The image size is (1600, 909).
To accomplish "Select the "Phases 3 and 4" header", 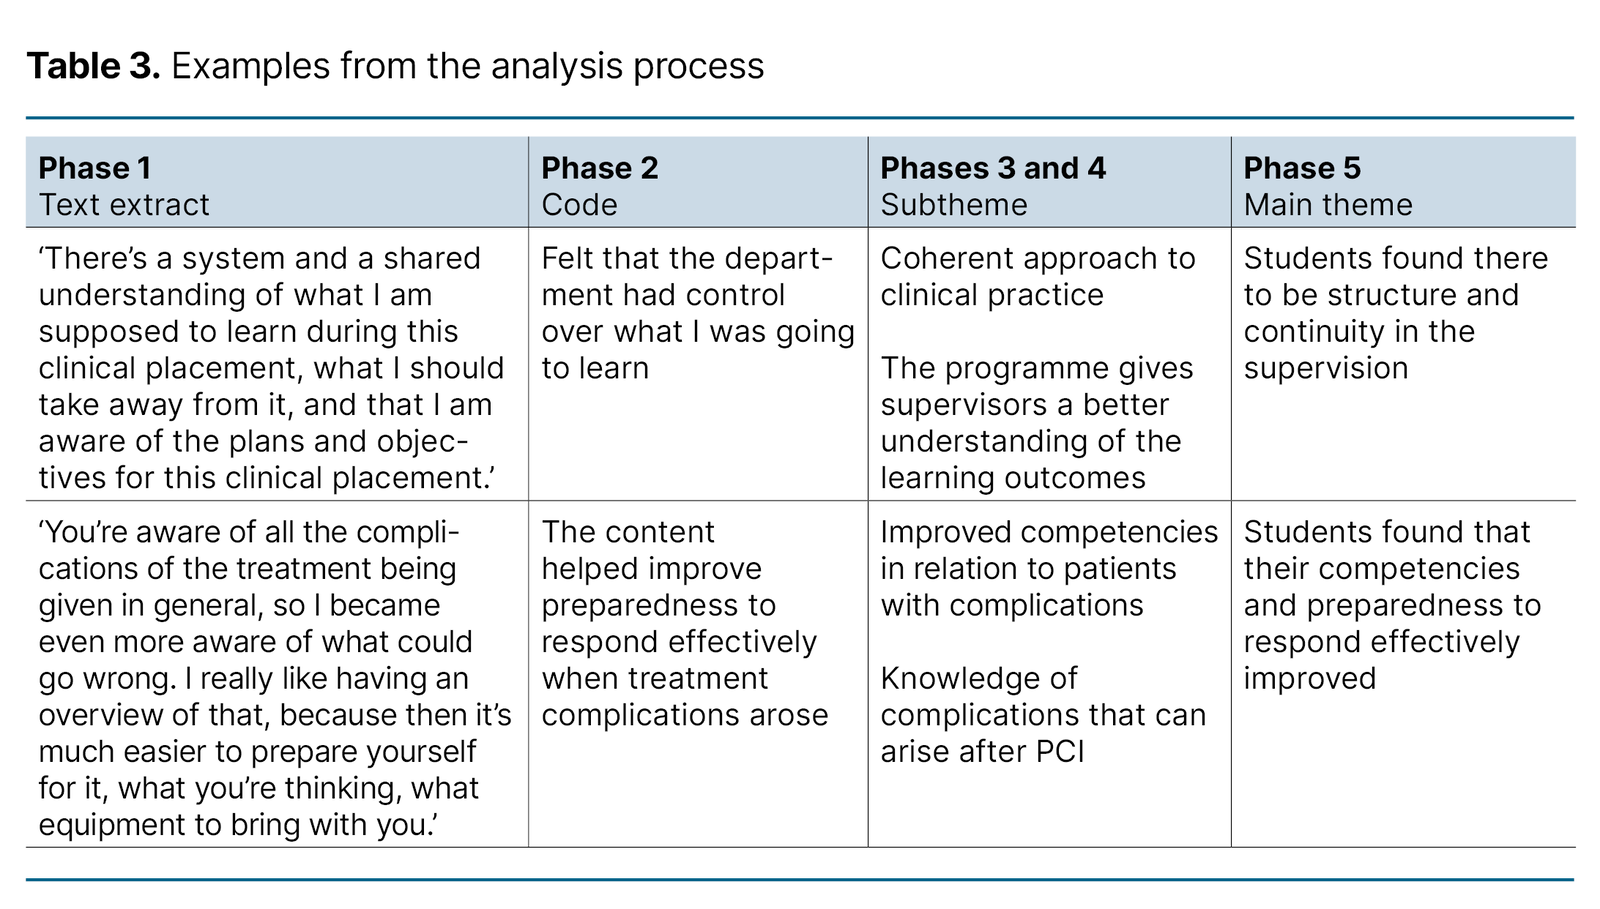I will (993, 168).
